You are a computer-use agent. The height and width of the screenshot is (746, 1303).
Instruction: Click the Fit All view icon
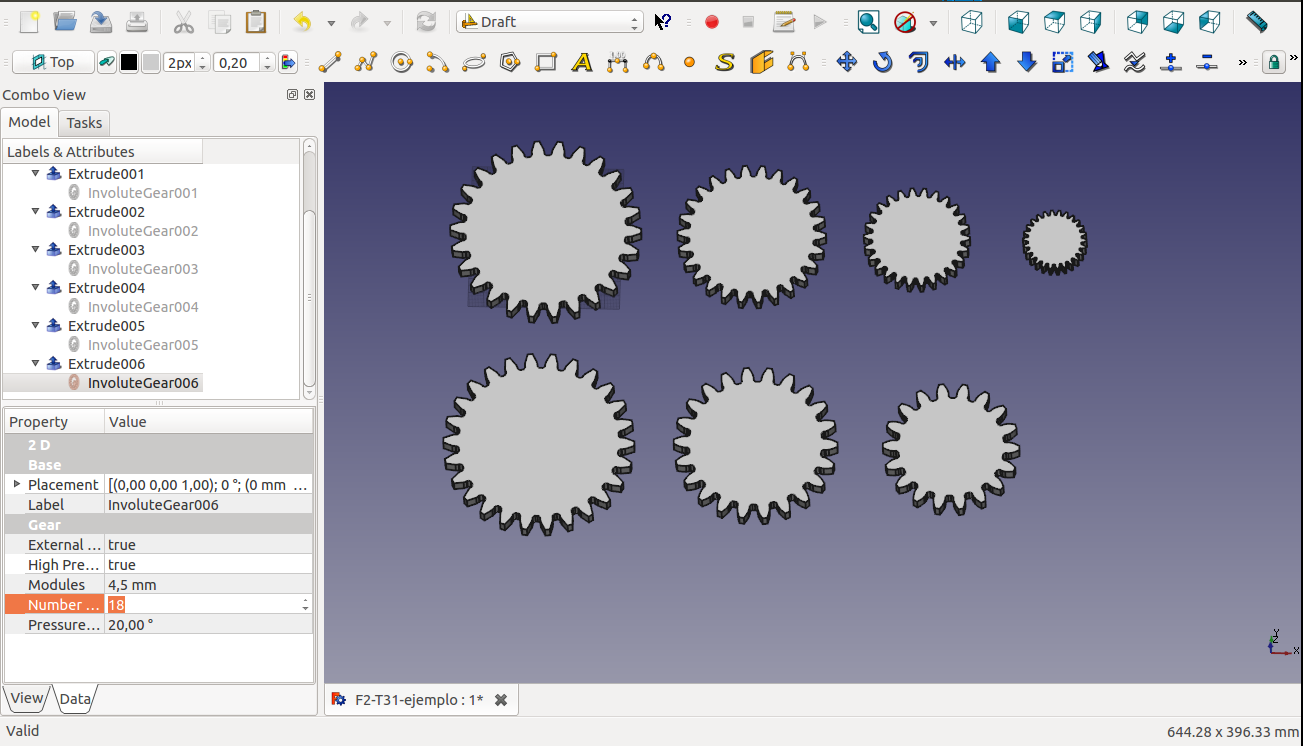click(x=868, y=22)
